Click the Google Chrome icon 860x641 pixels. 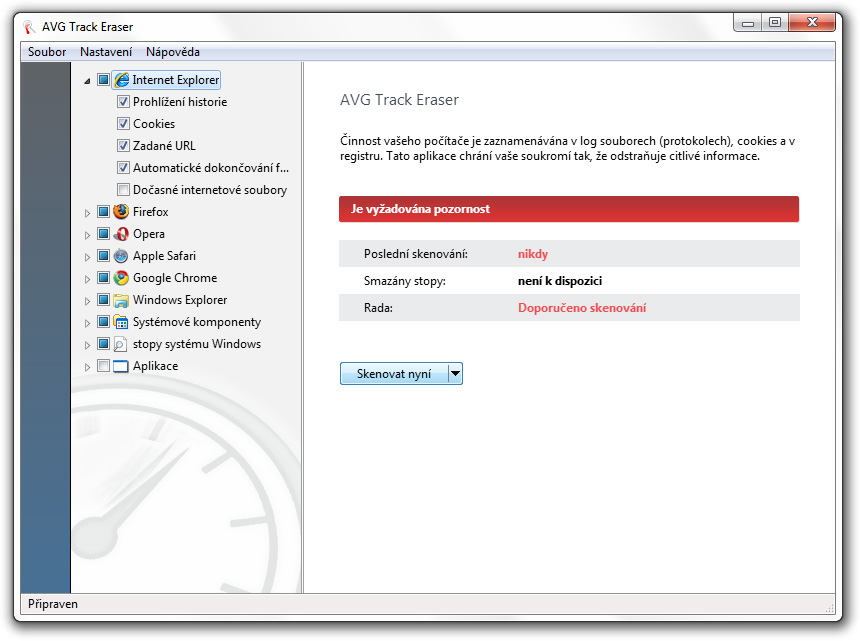click(x=121, y=278)
